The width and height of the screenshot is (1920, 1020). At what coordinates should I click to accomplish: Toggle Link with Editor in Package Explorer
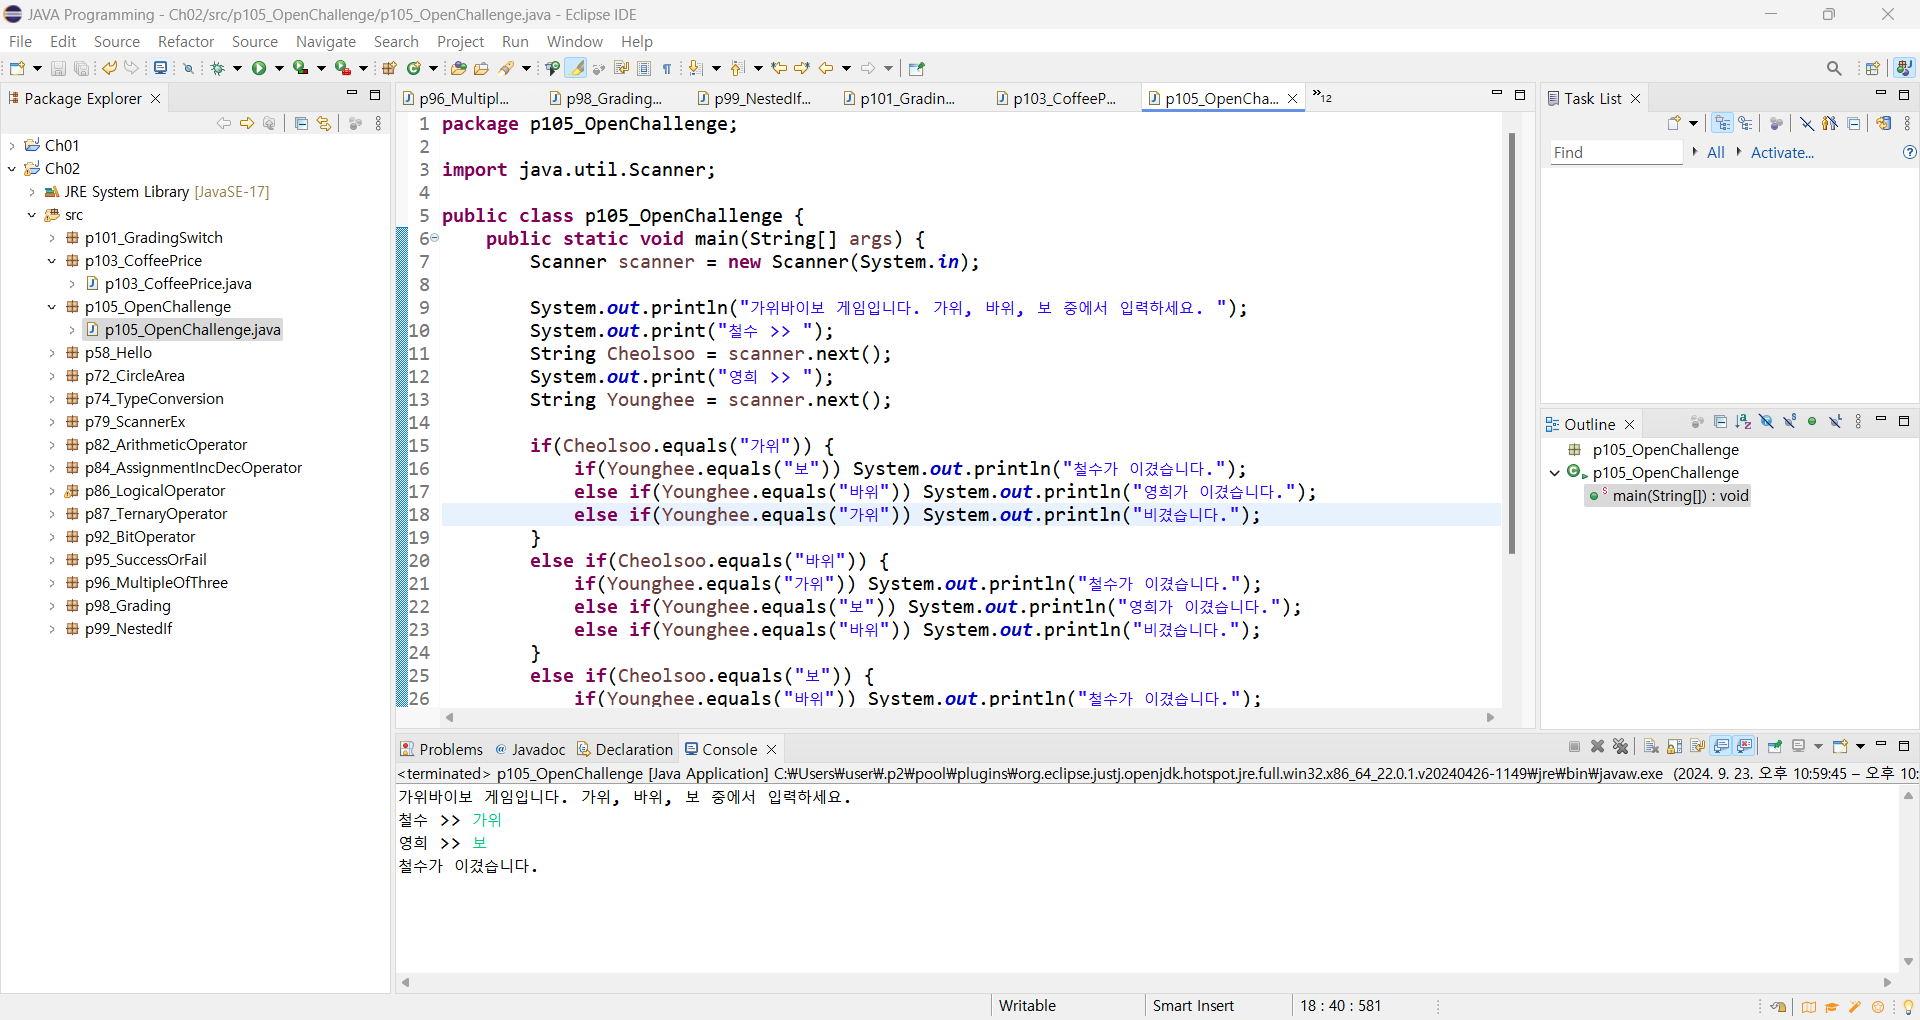324,123
